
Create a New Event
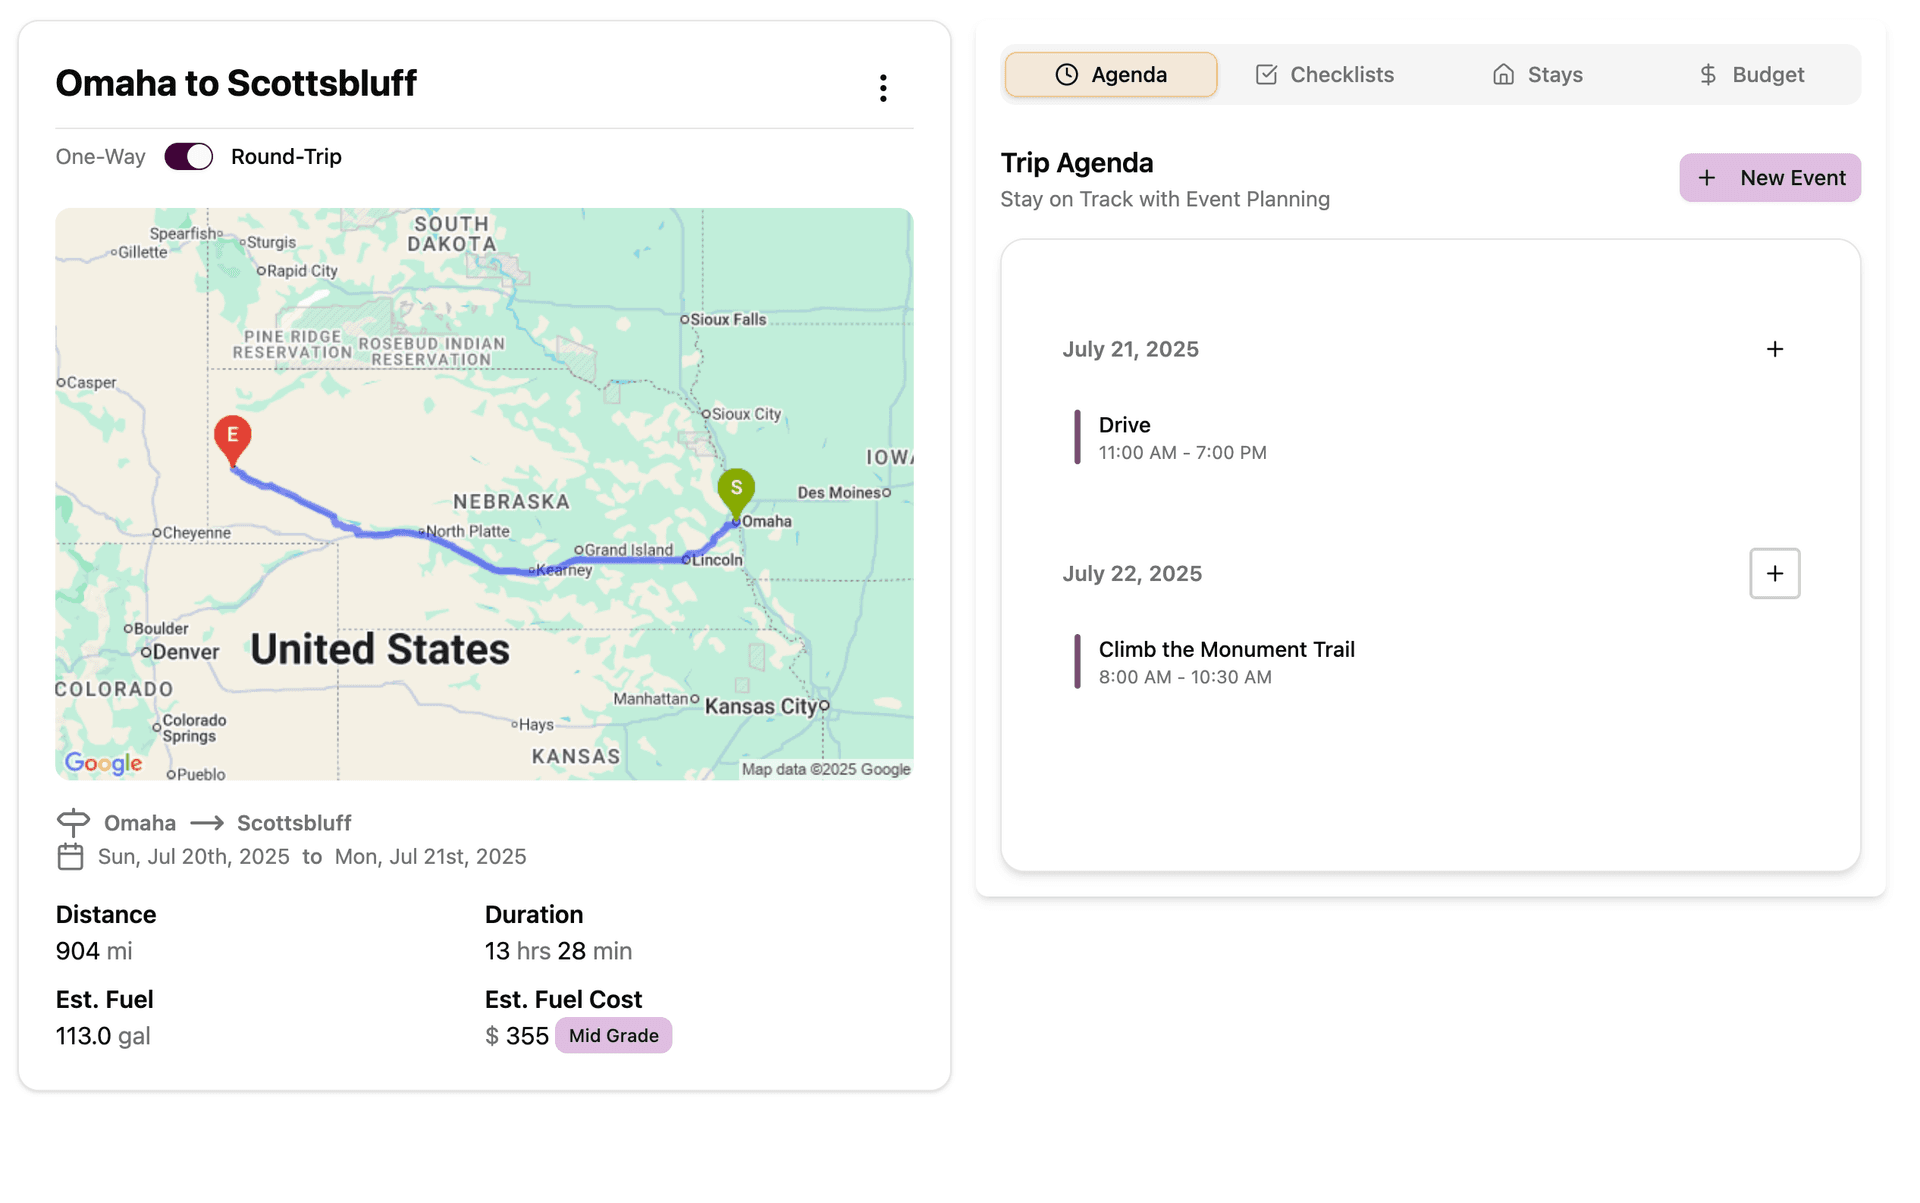click(x=1770, y=177)
